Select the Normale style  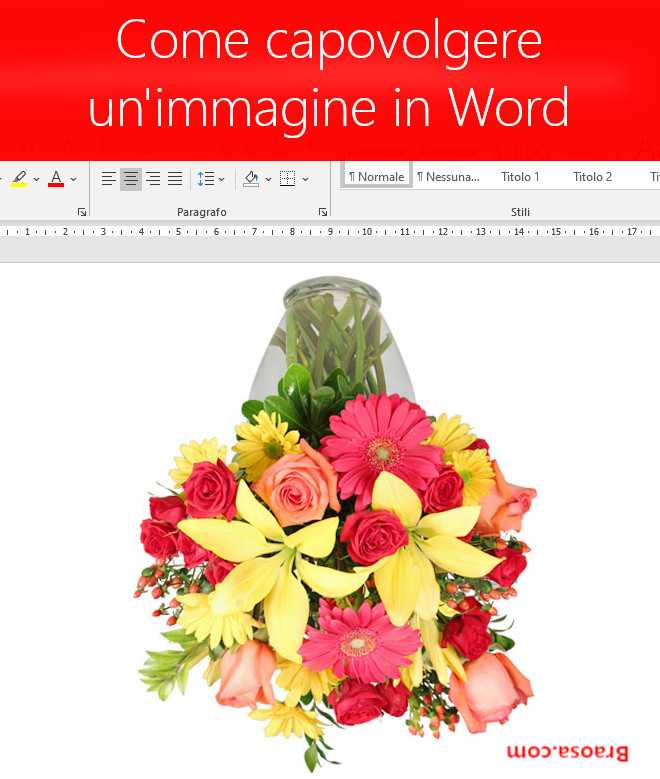[376, 177]
